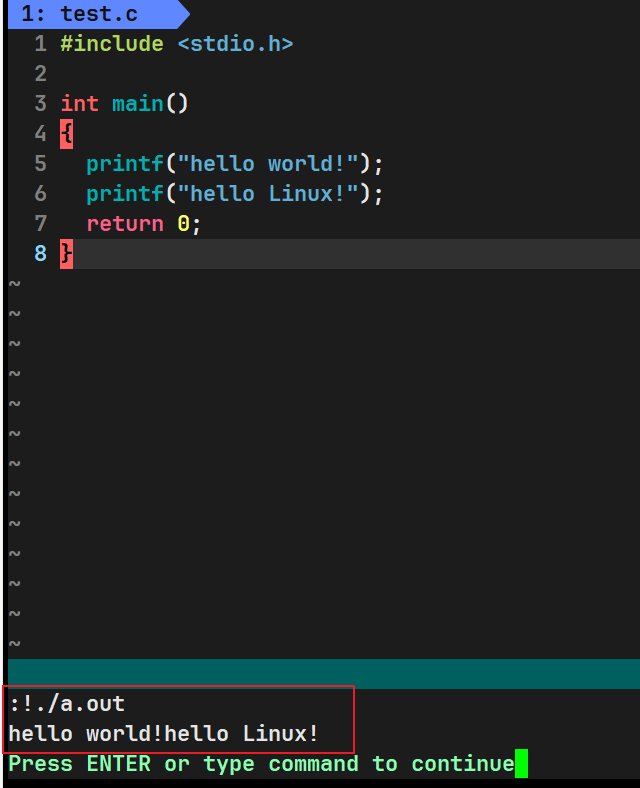Click the "hello world!" string literal
Image resolution: width=640 pixels, height=788 pixels.
268,164
